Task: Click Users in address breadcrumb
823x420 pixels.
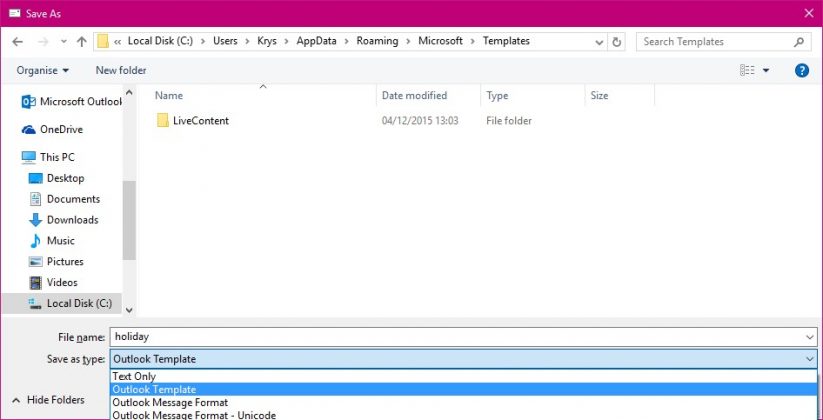Action: point(225,41)
